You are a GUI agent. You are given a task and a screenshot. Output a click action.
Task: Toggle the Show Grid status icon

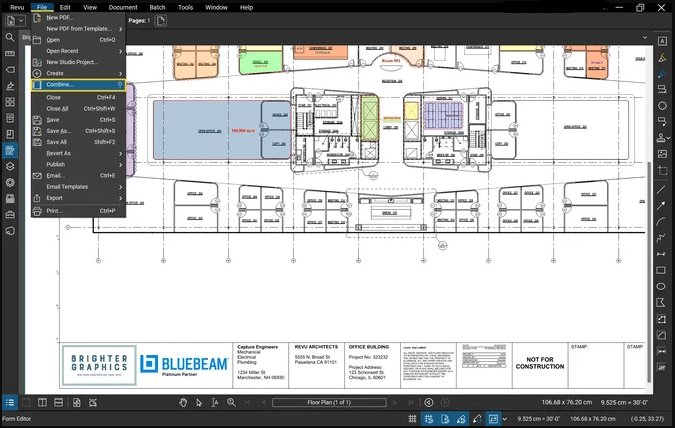click(x=412, y=419)
